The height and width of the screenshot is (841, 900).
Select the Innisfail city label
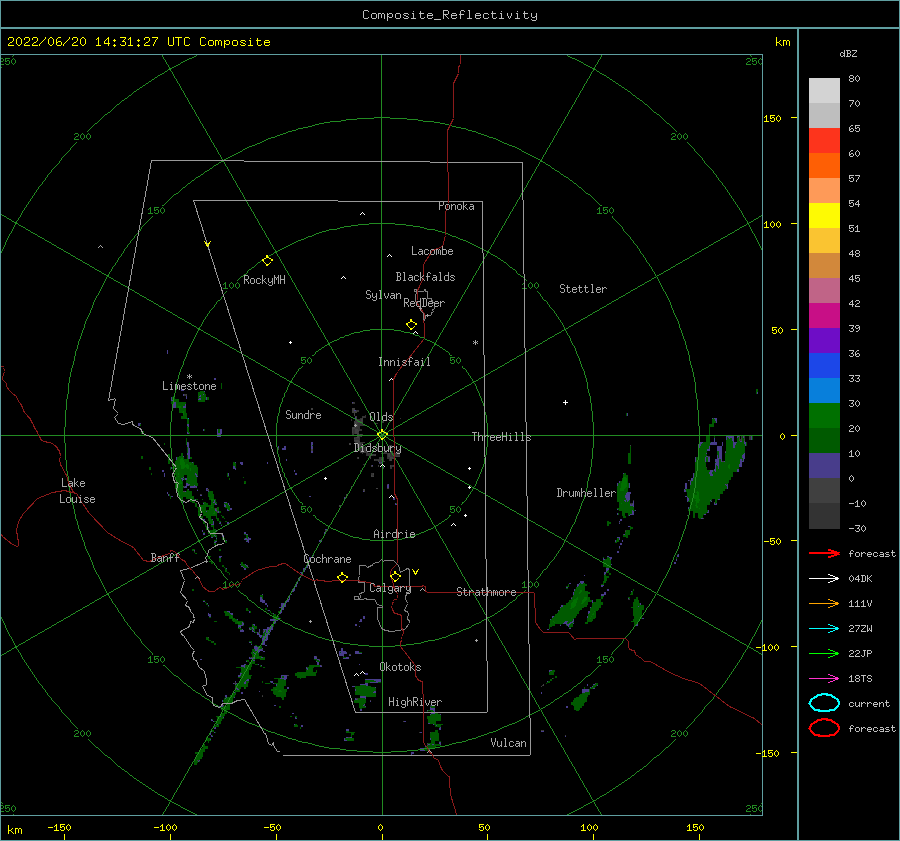click(404, 362)
